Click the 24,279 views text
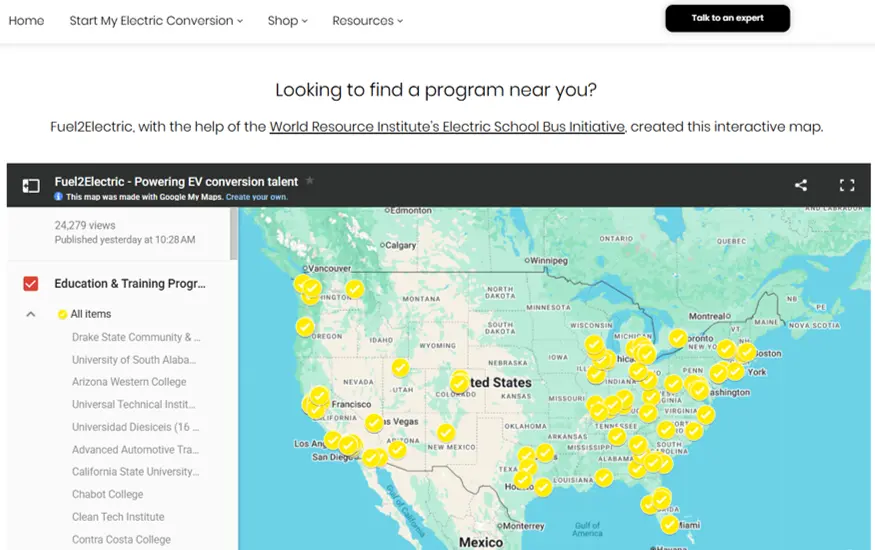Screen dimensions: 875x550 click(85, 225)
